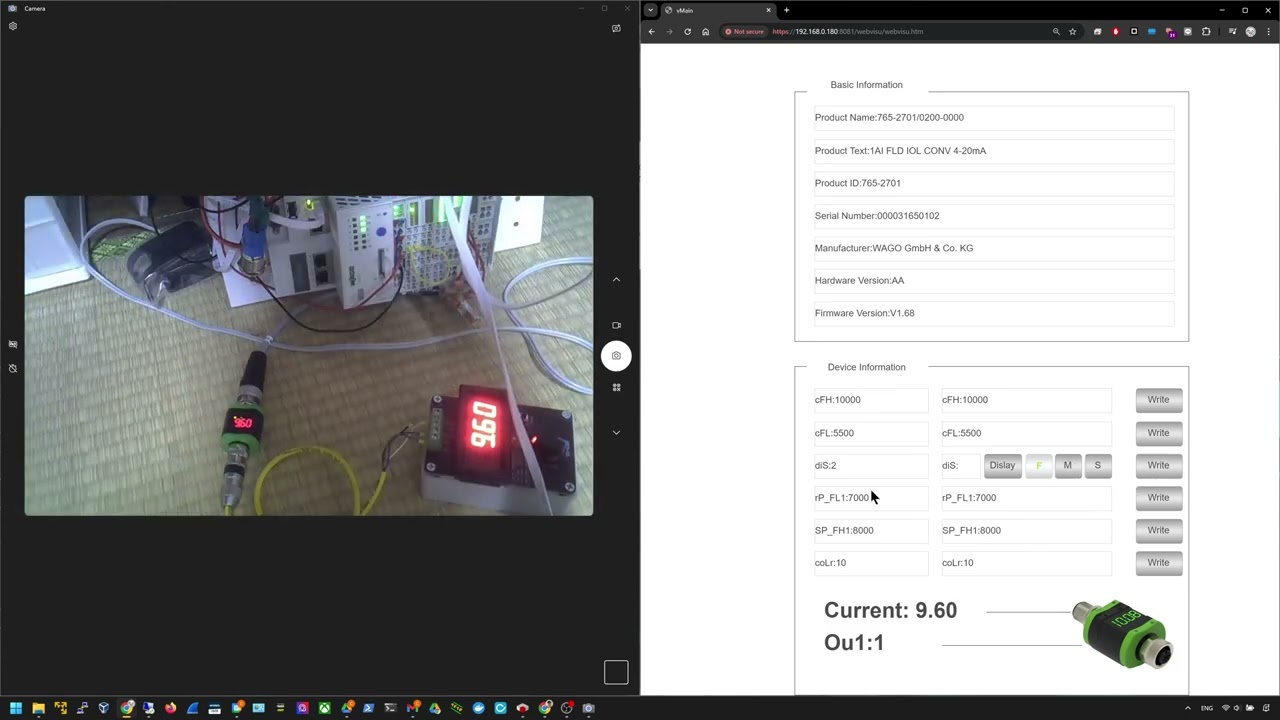Viewport: 1280px width, 720px height.
Task: Click the left cFH:10000 value field
Action: tap(871, 400)
